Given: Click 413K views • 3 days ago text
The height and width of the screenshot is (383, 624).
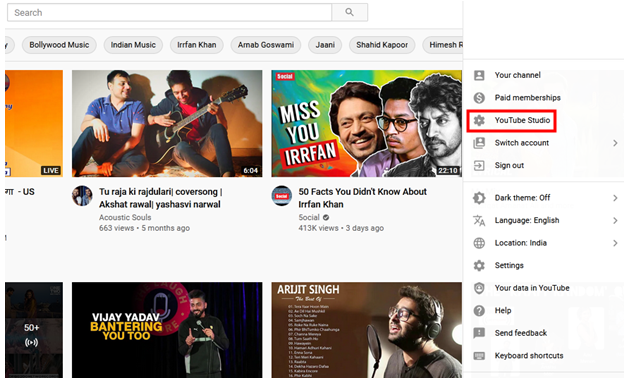Looking at the screenshot, I should (x=341, y=228).
